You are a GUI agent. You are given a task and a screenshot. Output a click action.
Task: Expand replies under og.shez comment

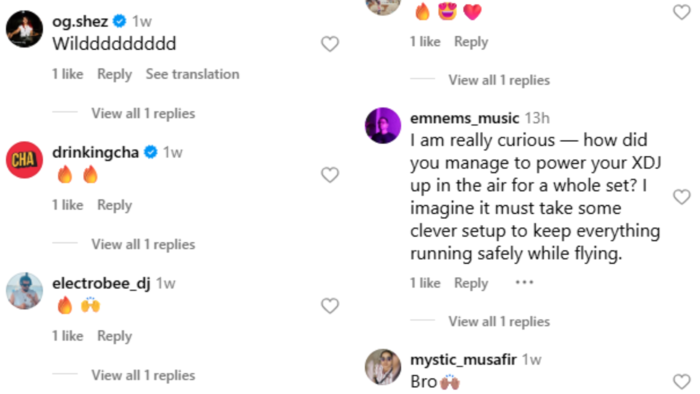click(143, 113)
